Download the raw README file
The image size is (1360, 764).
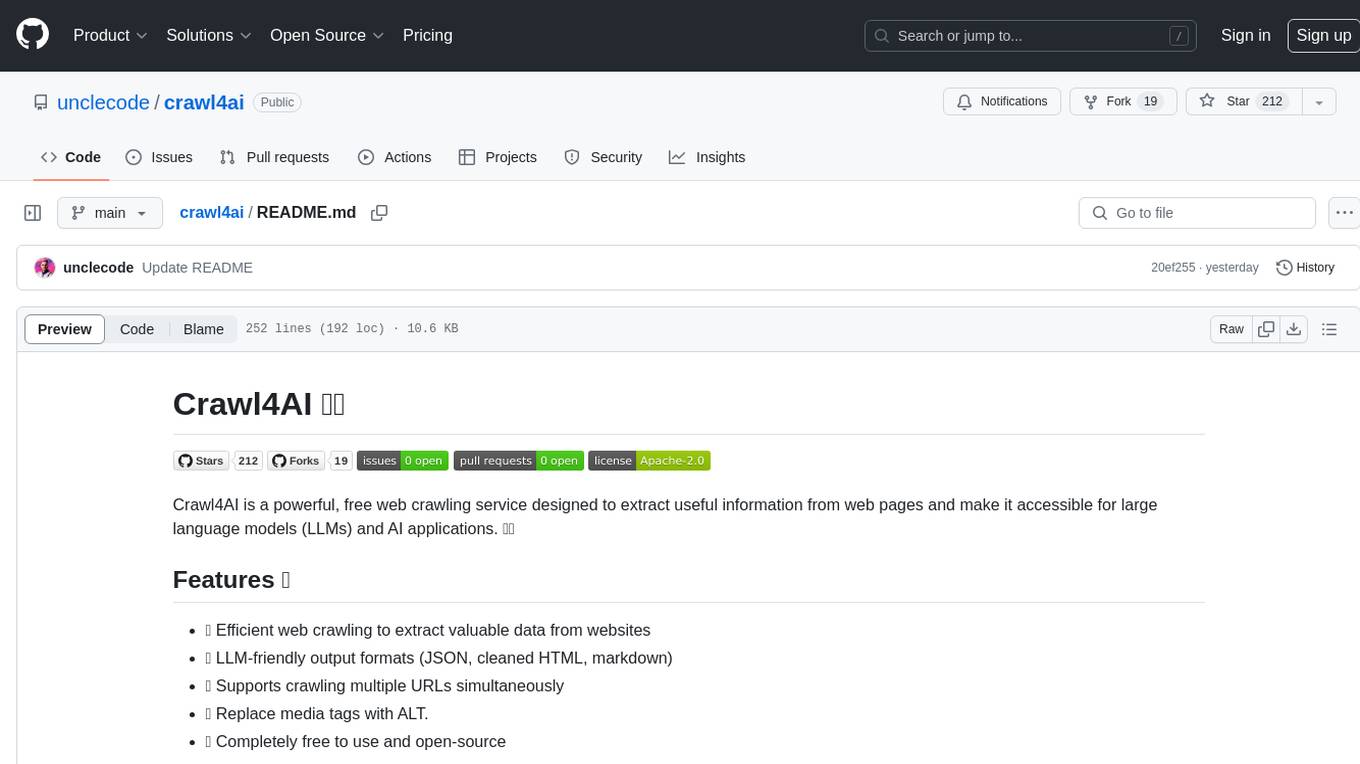[1293, 329]
